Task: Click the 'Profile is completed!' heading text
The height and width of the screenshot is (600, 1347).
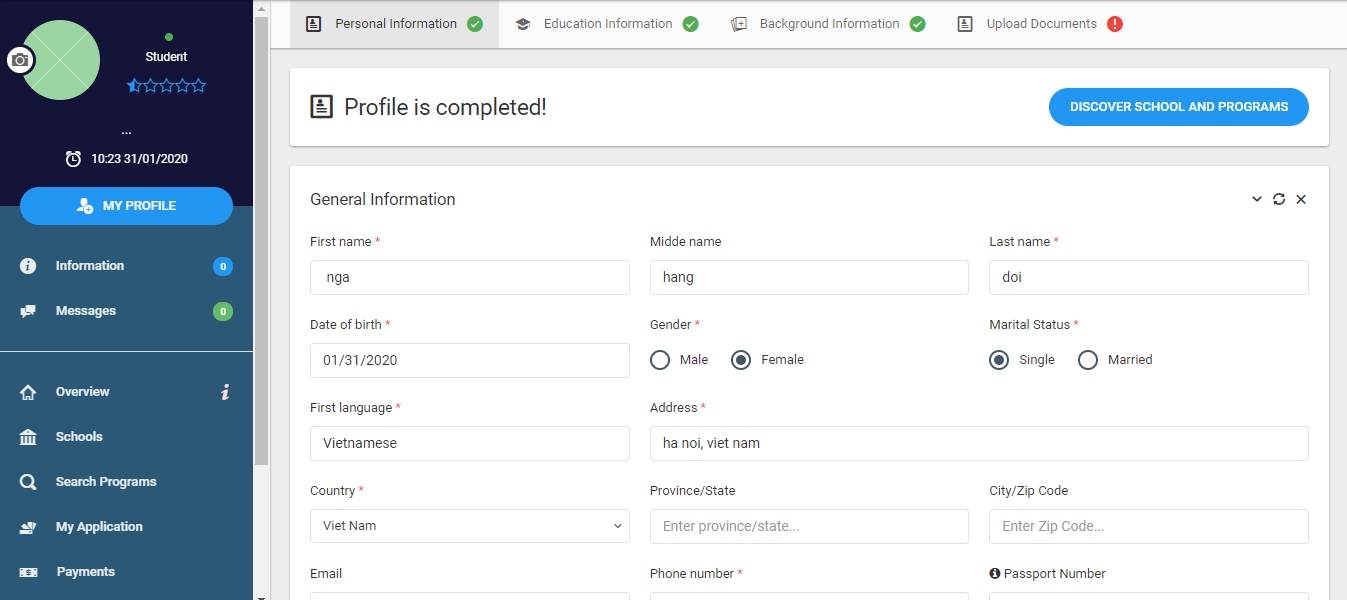Action: pyautogui.click(x=445, y=107)
